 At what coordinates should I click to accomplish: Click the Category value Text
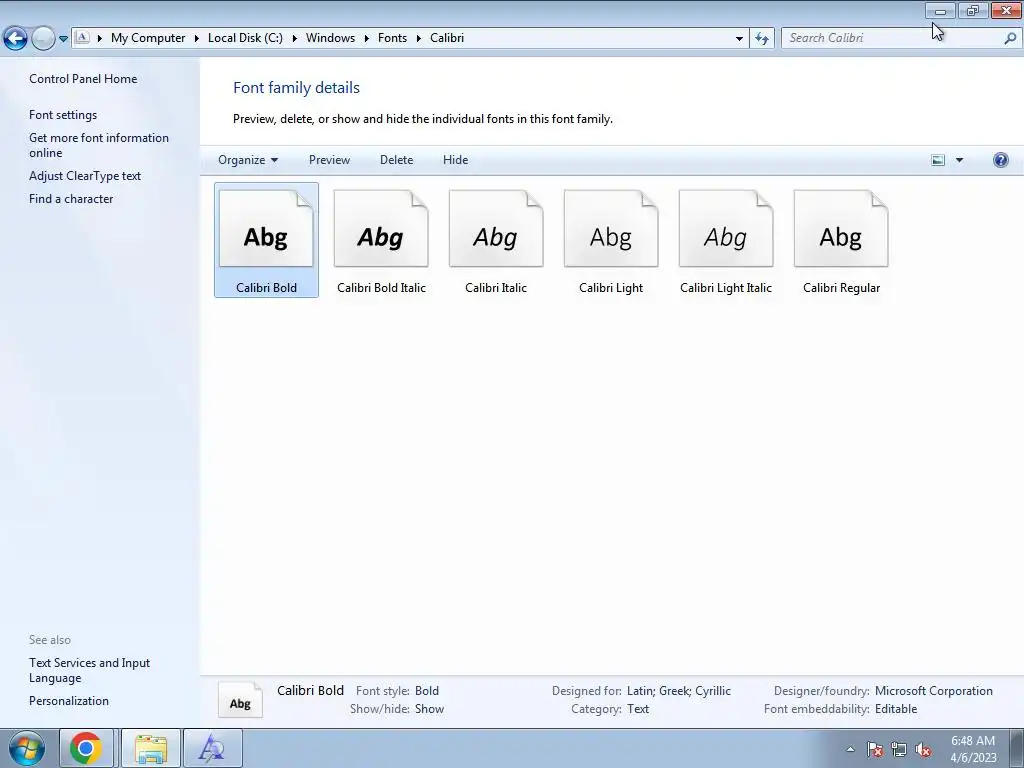coord(638,709)
